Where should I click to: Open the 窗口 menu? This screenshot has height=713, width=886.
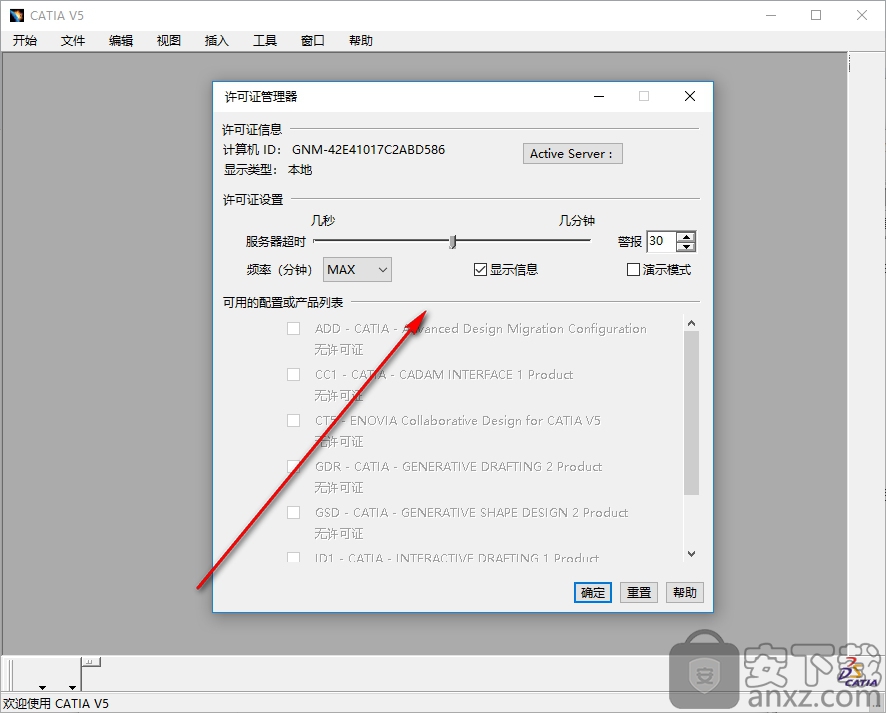(x=313, y=41)
